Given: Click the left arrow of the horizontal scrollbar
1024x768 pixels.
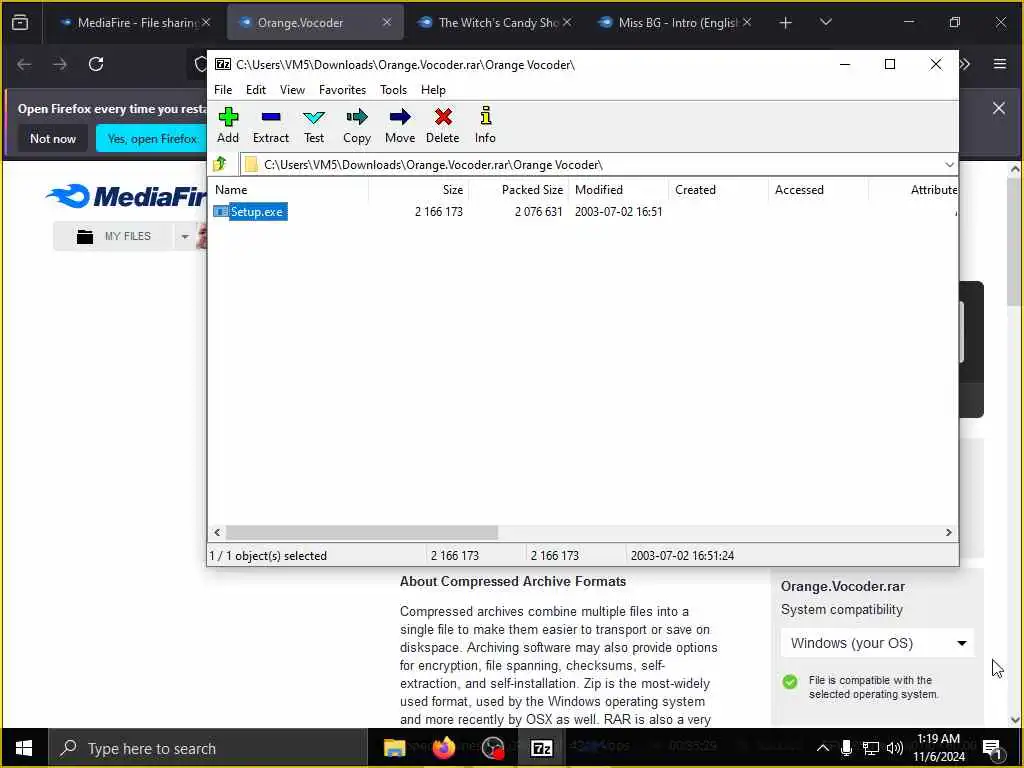Looking at the screenshot, I should coord(217,532).
